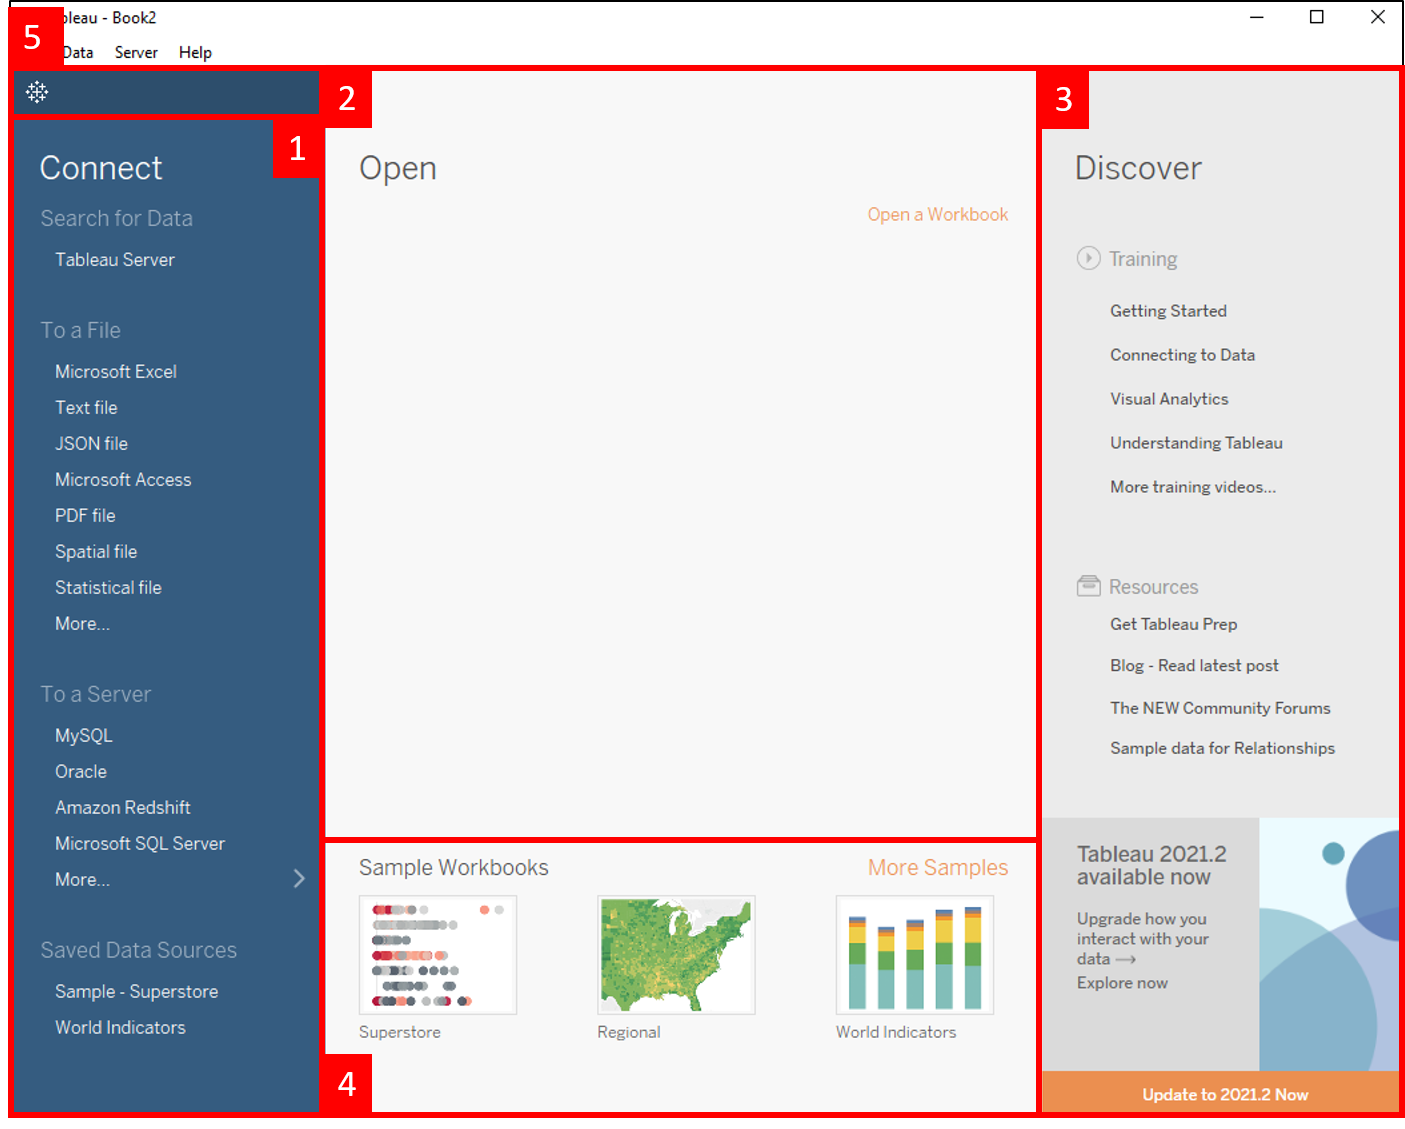Screen dimensions: 1405x1129
Task: Watch the Visual Analytics training video
Action: point(1169,399)
